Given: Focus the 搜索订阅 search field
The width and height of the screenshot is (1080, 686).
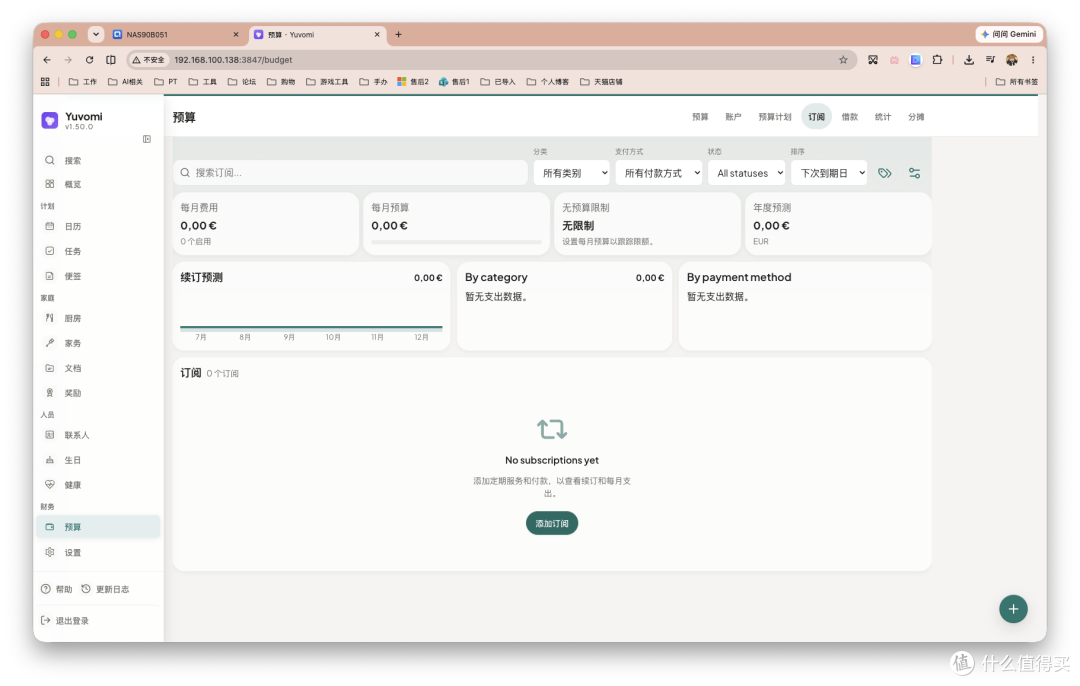Looking at the screenshot, I should point(350,173).
